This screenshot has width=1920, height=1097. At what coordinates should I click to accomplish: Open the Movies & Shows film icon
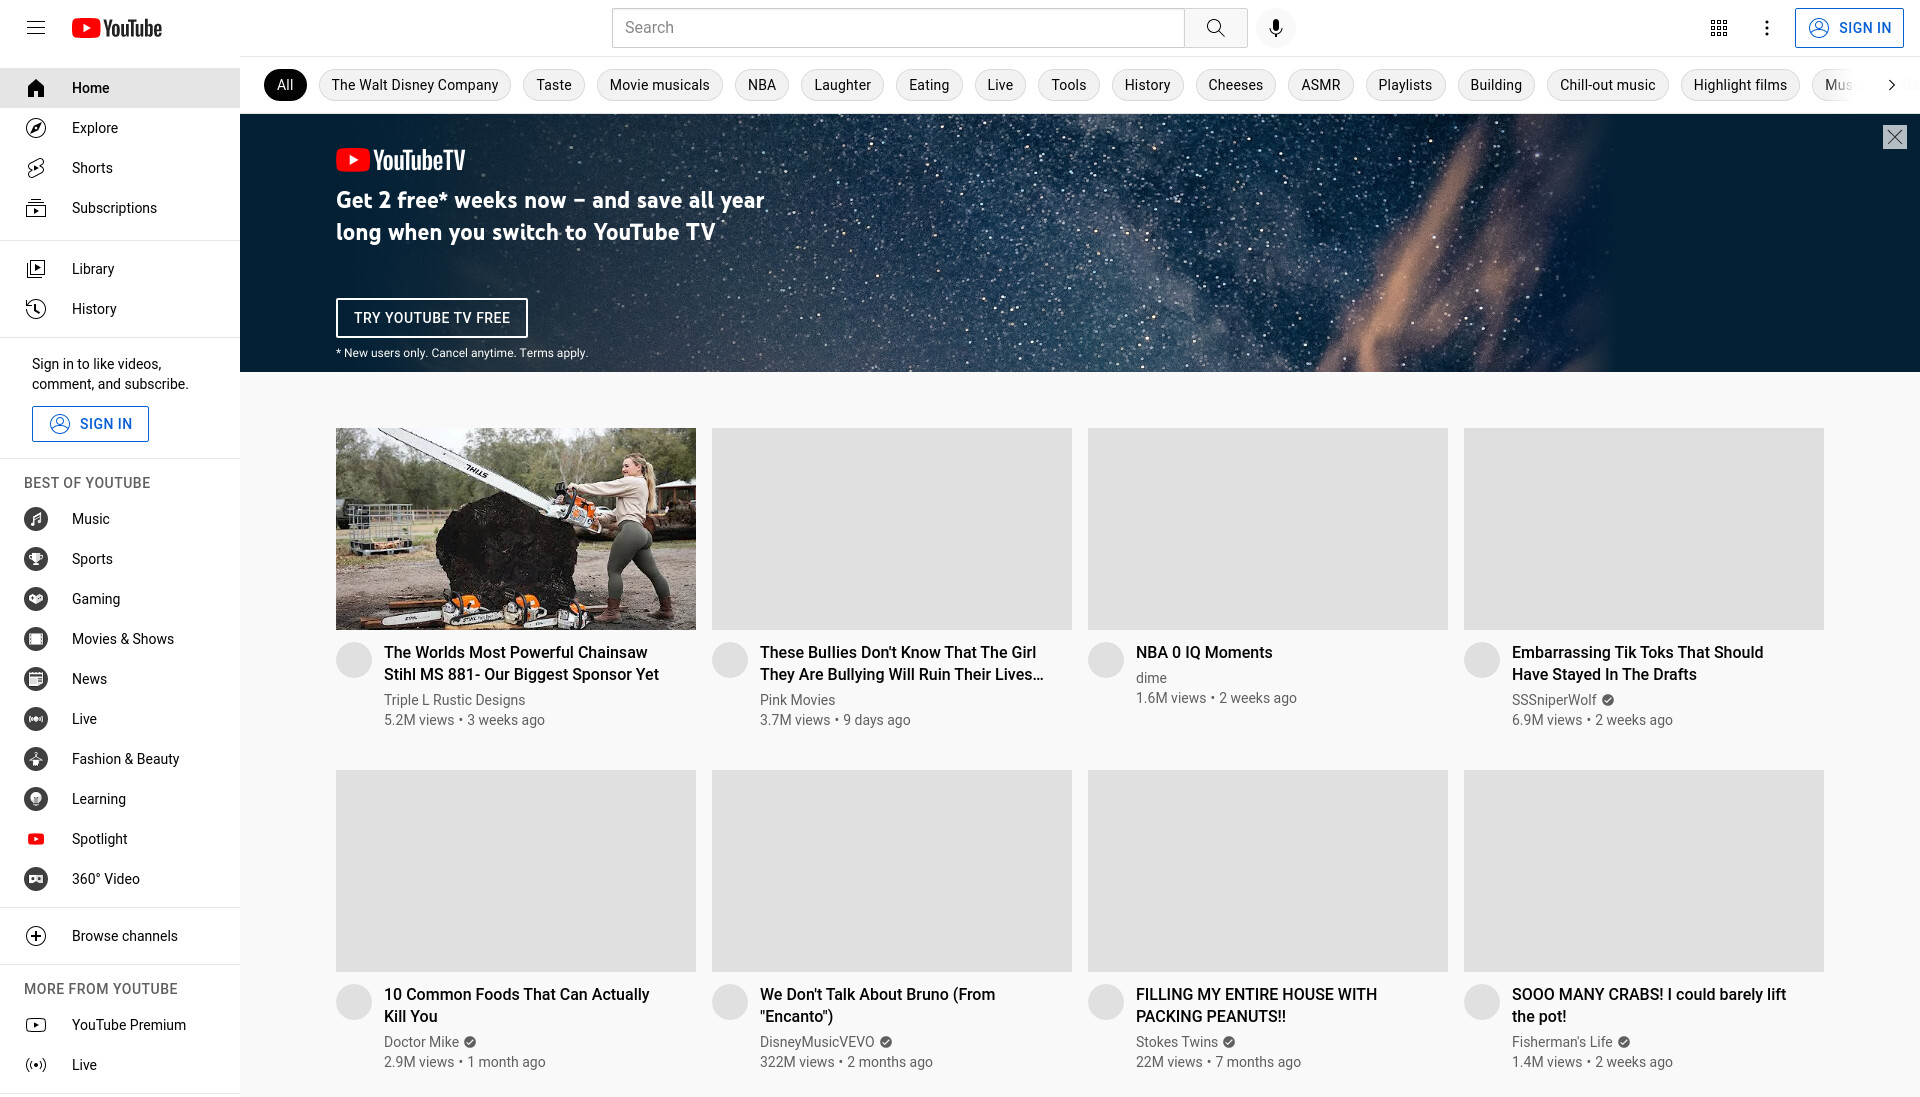click(x=36, y=639)
